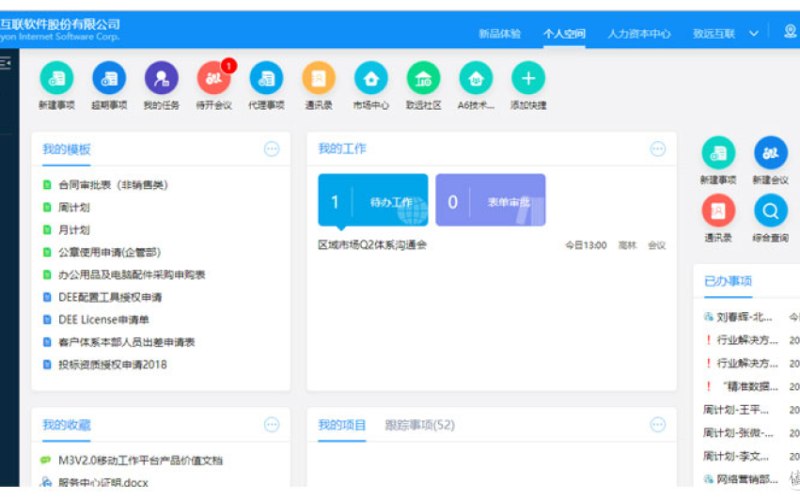800x500 pixels.
Task: Open 区域市场Q2体系沟通会 work item
Action: [x=372, y=245]
